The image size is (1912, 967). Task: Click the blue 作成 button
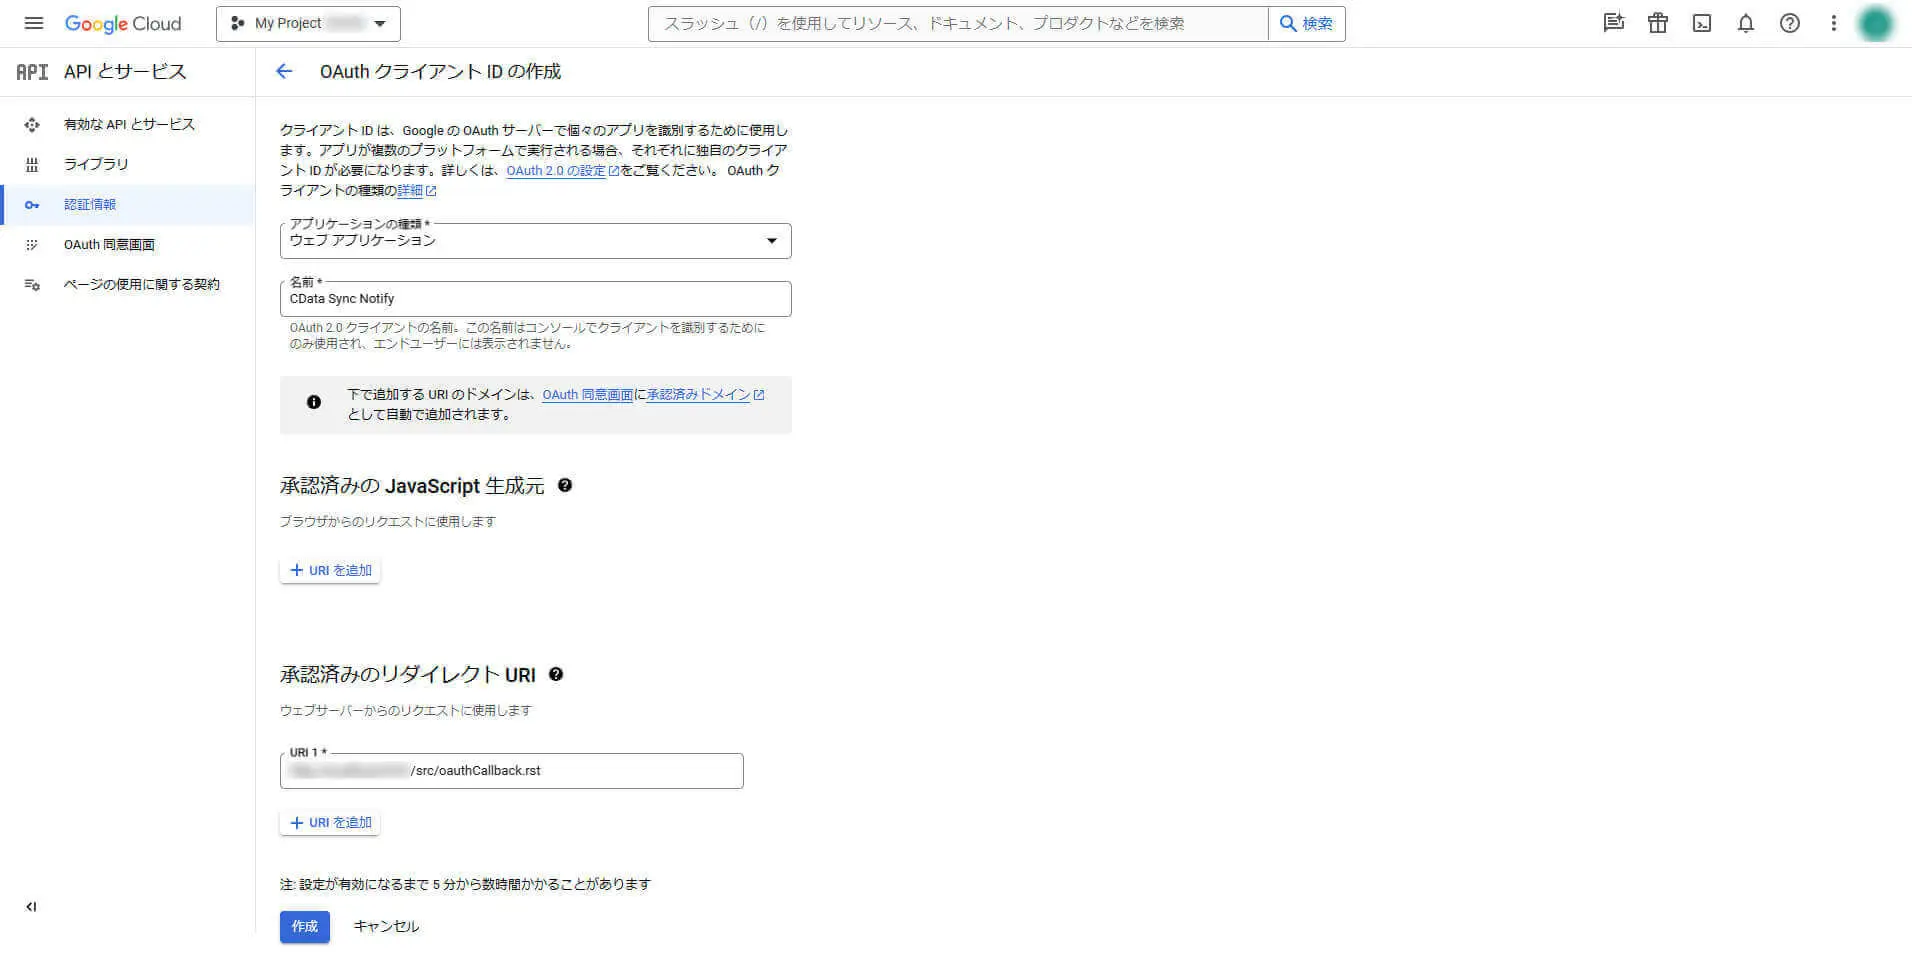(x=305, y=926)
